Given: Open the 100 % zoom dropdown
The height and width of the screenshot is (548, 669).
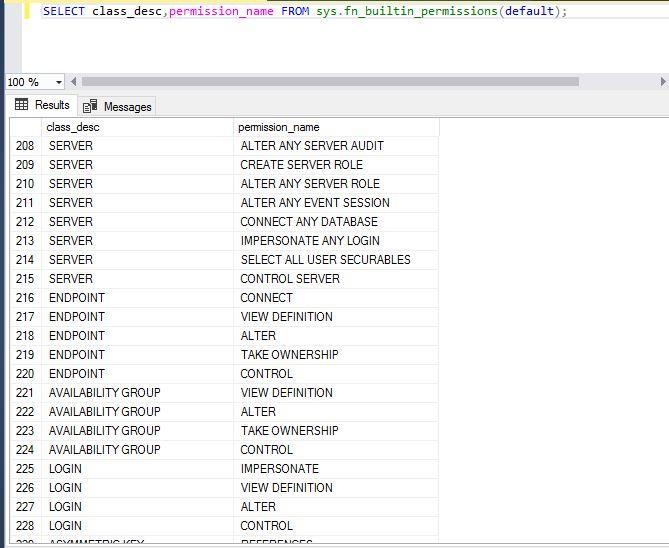Looking at the screenshot, I should (59, 82).
